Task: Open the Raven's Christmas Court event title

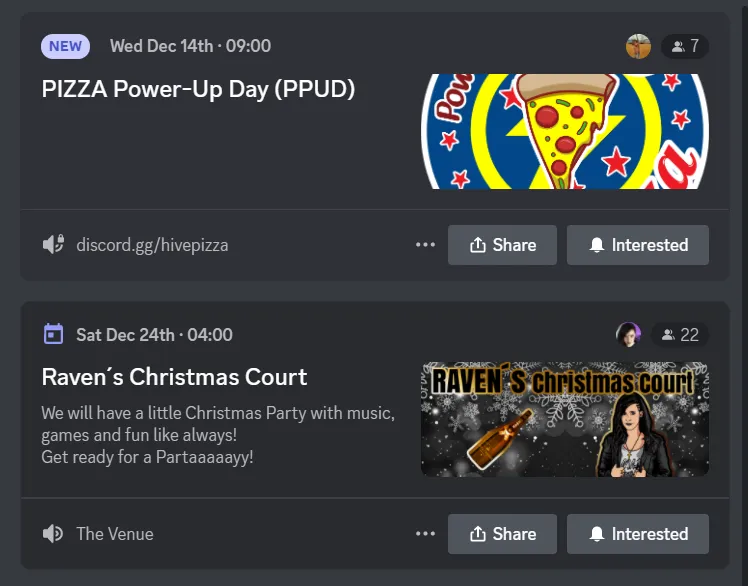Action: pos(174,377)
